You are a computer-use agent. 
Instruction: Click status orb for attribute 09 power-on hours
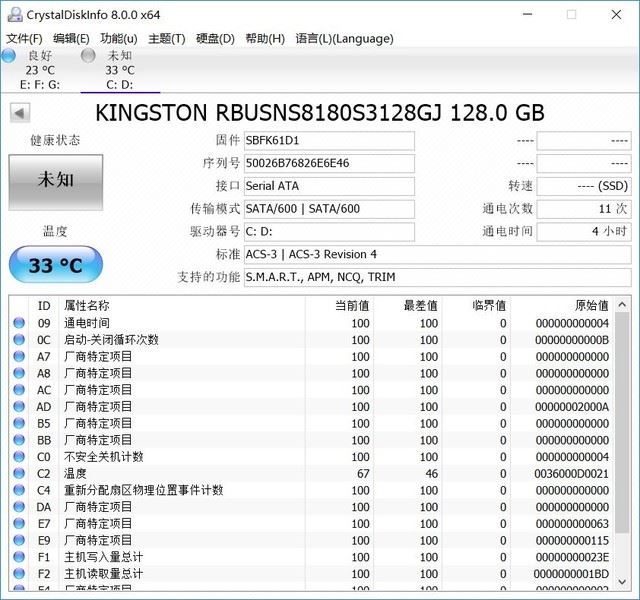tap(19, 323)
